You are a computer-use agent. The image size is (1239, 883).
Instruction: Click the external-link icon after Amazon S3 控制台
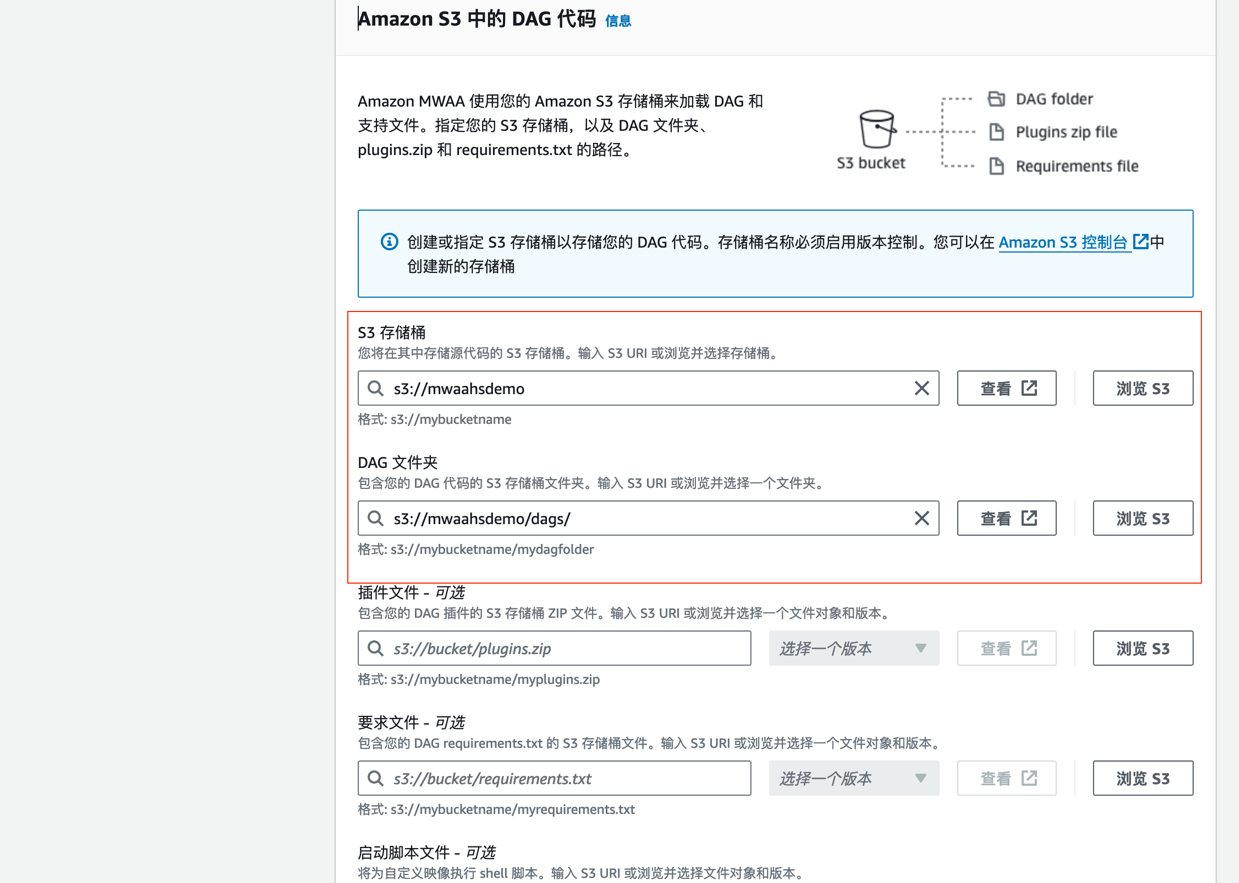pyautogui.click(x=1141, y=241)
